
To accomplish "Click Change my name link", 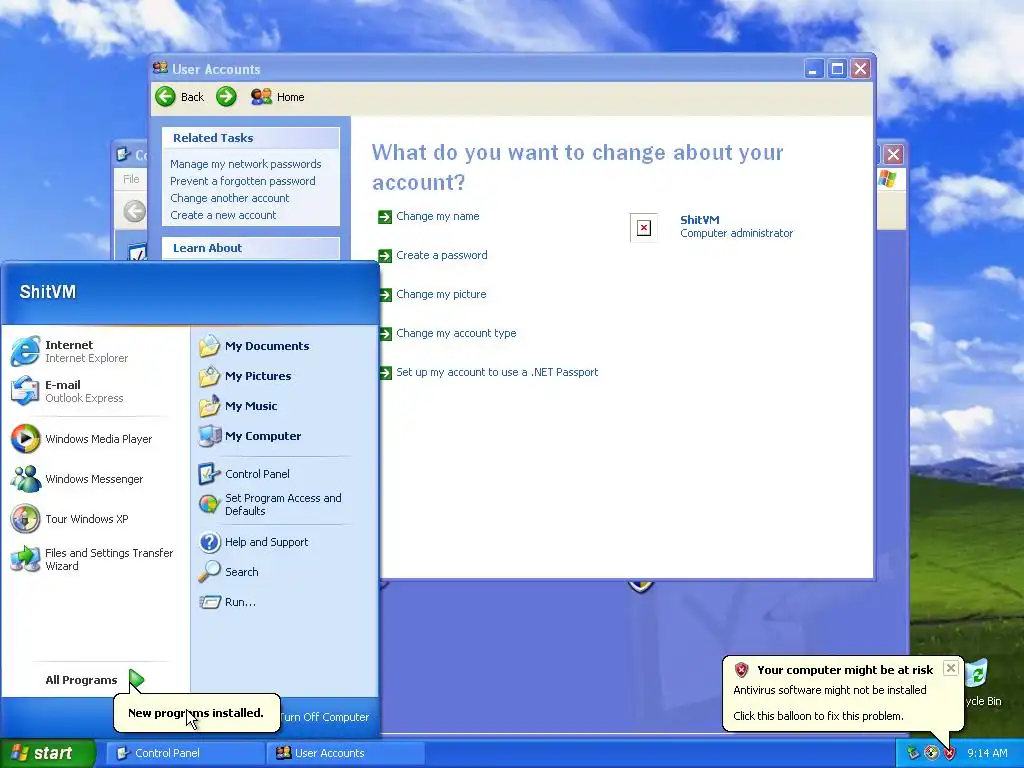I will pyautogui.click(x=438, y=216).
